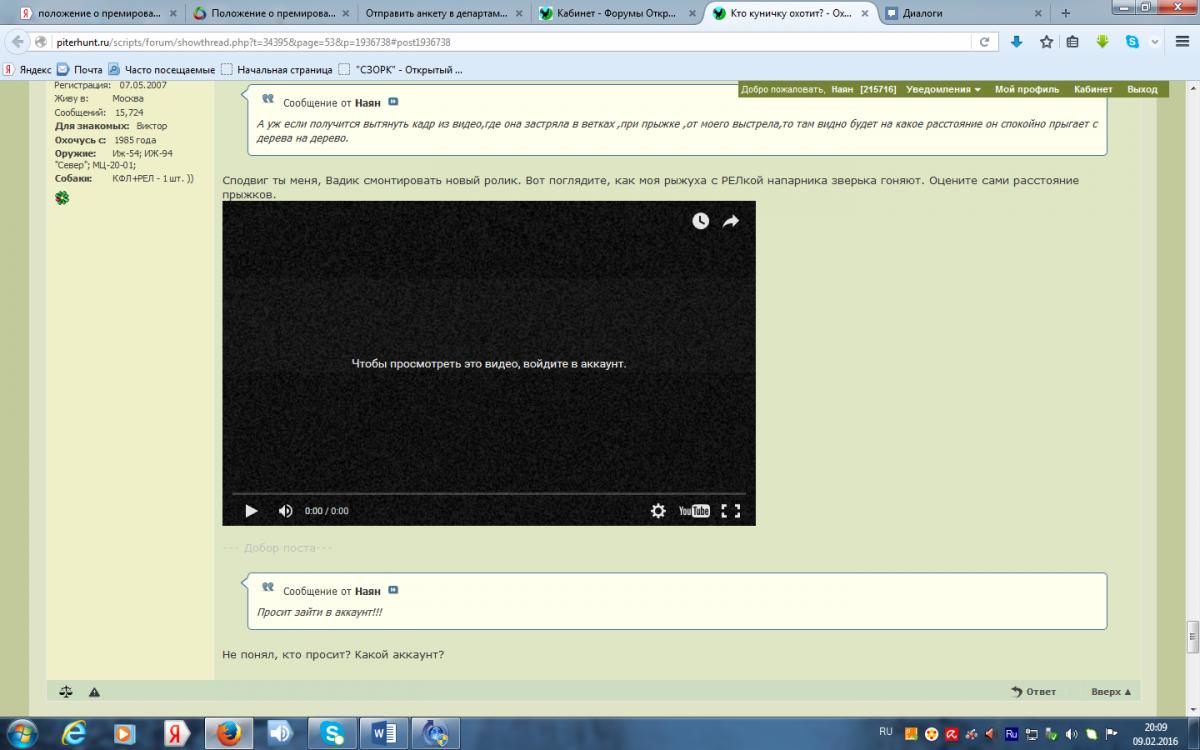The height and width of the screenshot is (750, 1200).
Task: Open a new browser tab
Action: click(1068, 14)
